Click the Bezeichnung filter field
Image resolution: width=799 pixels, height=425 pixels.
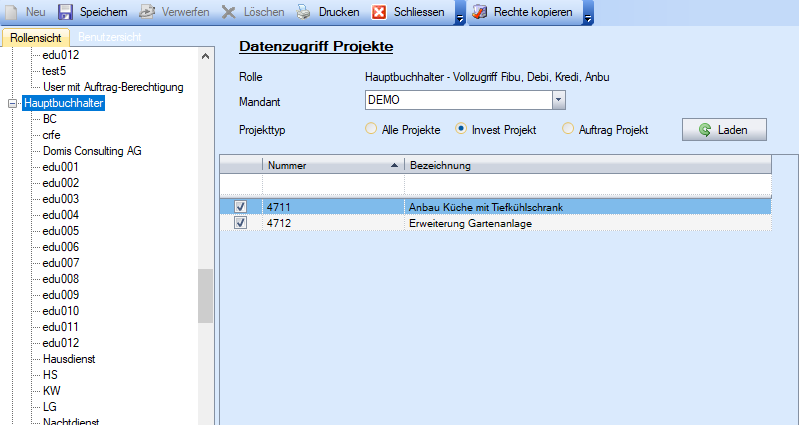pyautogui.click(x=588, y=184)
